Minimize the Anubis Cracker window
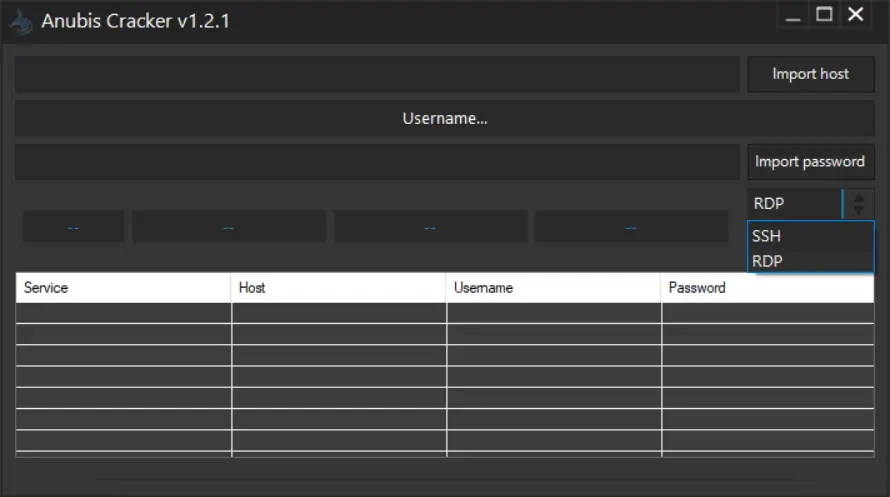The width and height of the screenshot is (890, 497). point(793,16)
